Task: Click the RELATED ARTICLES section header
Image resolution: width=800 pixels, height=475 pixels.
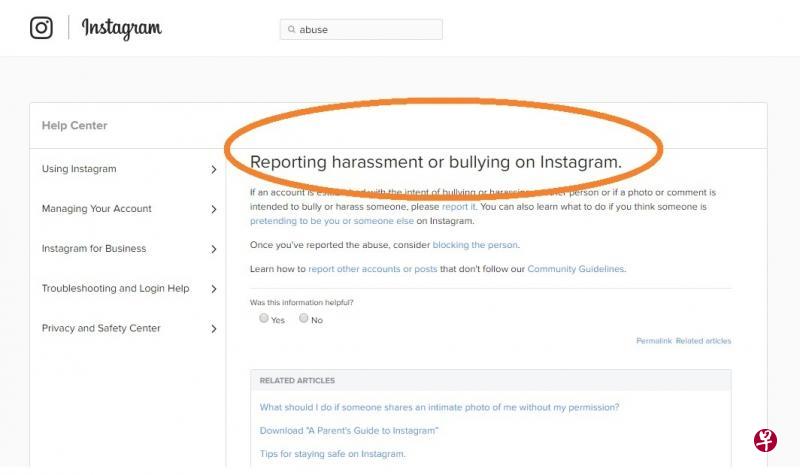Action: click(x=297, y=381)
